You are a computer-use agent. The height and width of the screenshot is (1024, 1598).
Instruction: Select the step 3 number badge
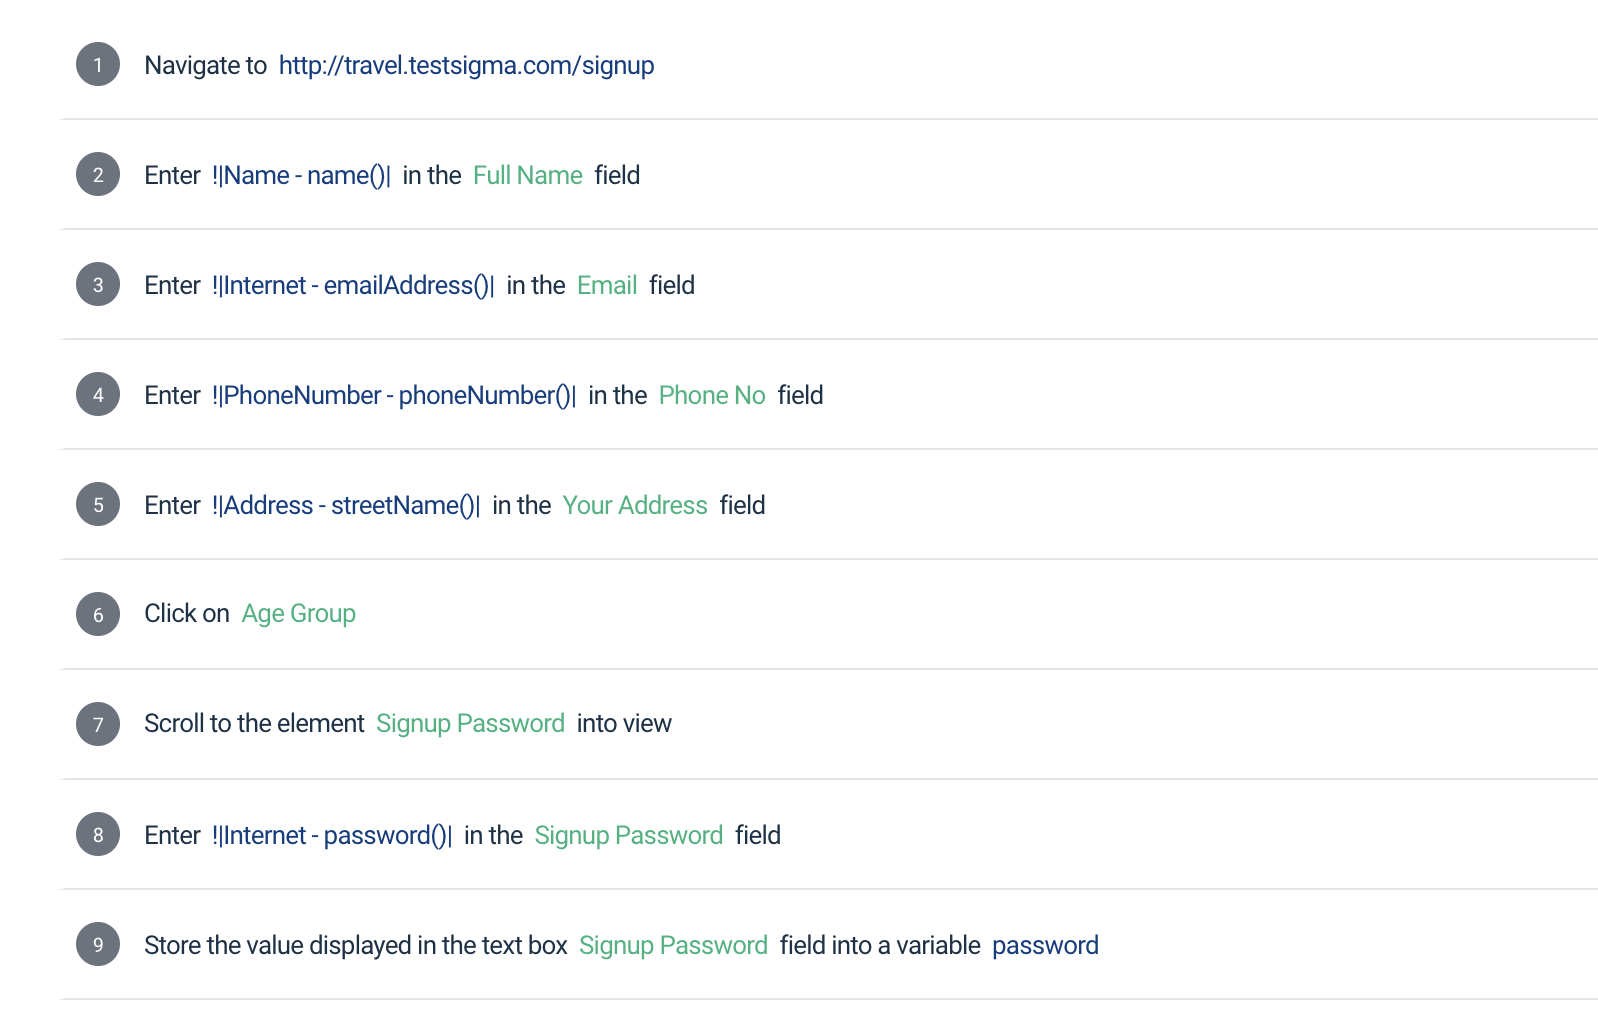point(98,284)
